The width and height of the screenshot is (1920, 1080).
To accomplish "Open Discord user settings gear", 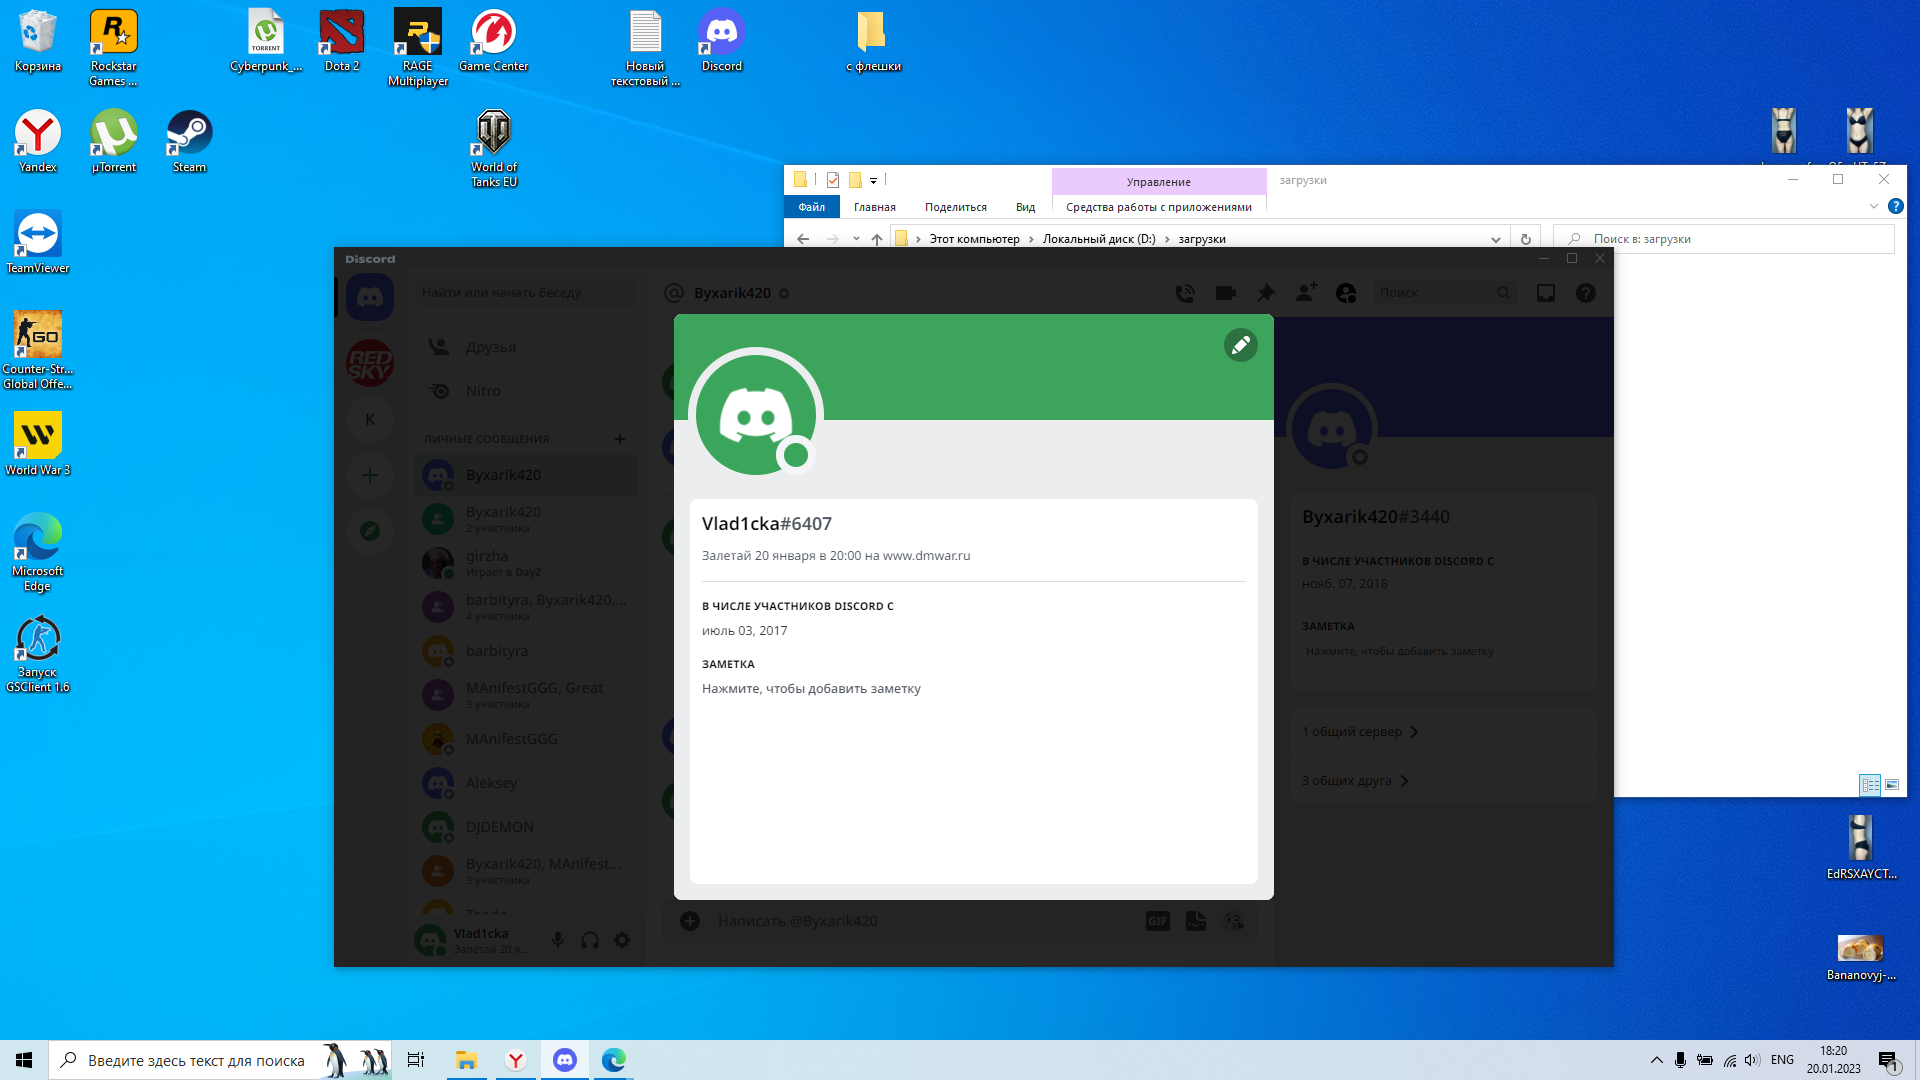I will [x=622, y=940].
